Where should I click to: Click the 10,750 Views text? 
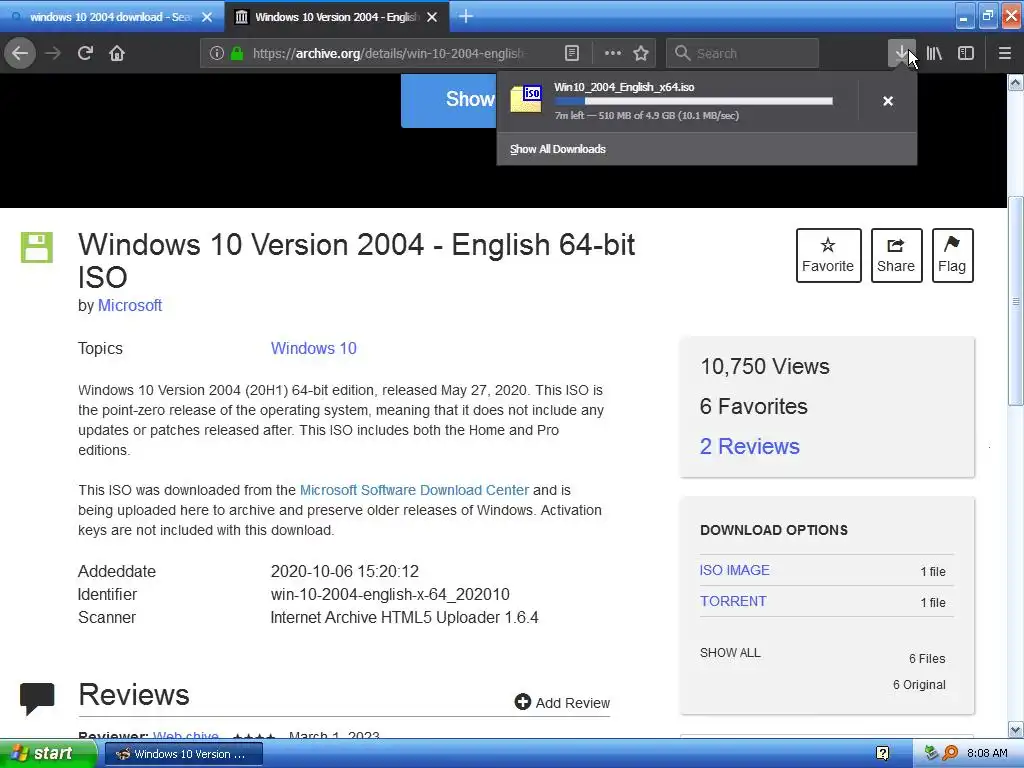[x=765, y=366]
